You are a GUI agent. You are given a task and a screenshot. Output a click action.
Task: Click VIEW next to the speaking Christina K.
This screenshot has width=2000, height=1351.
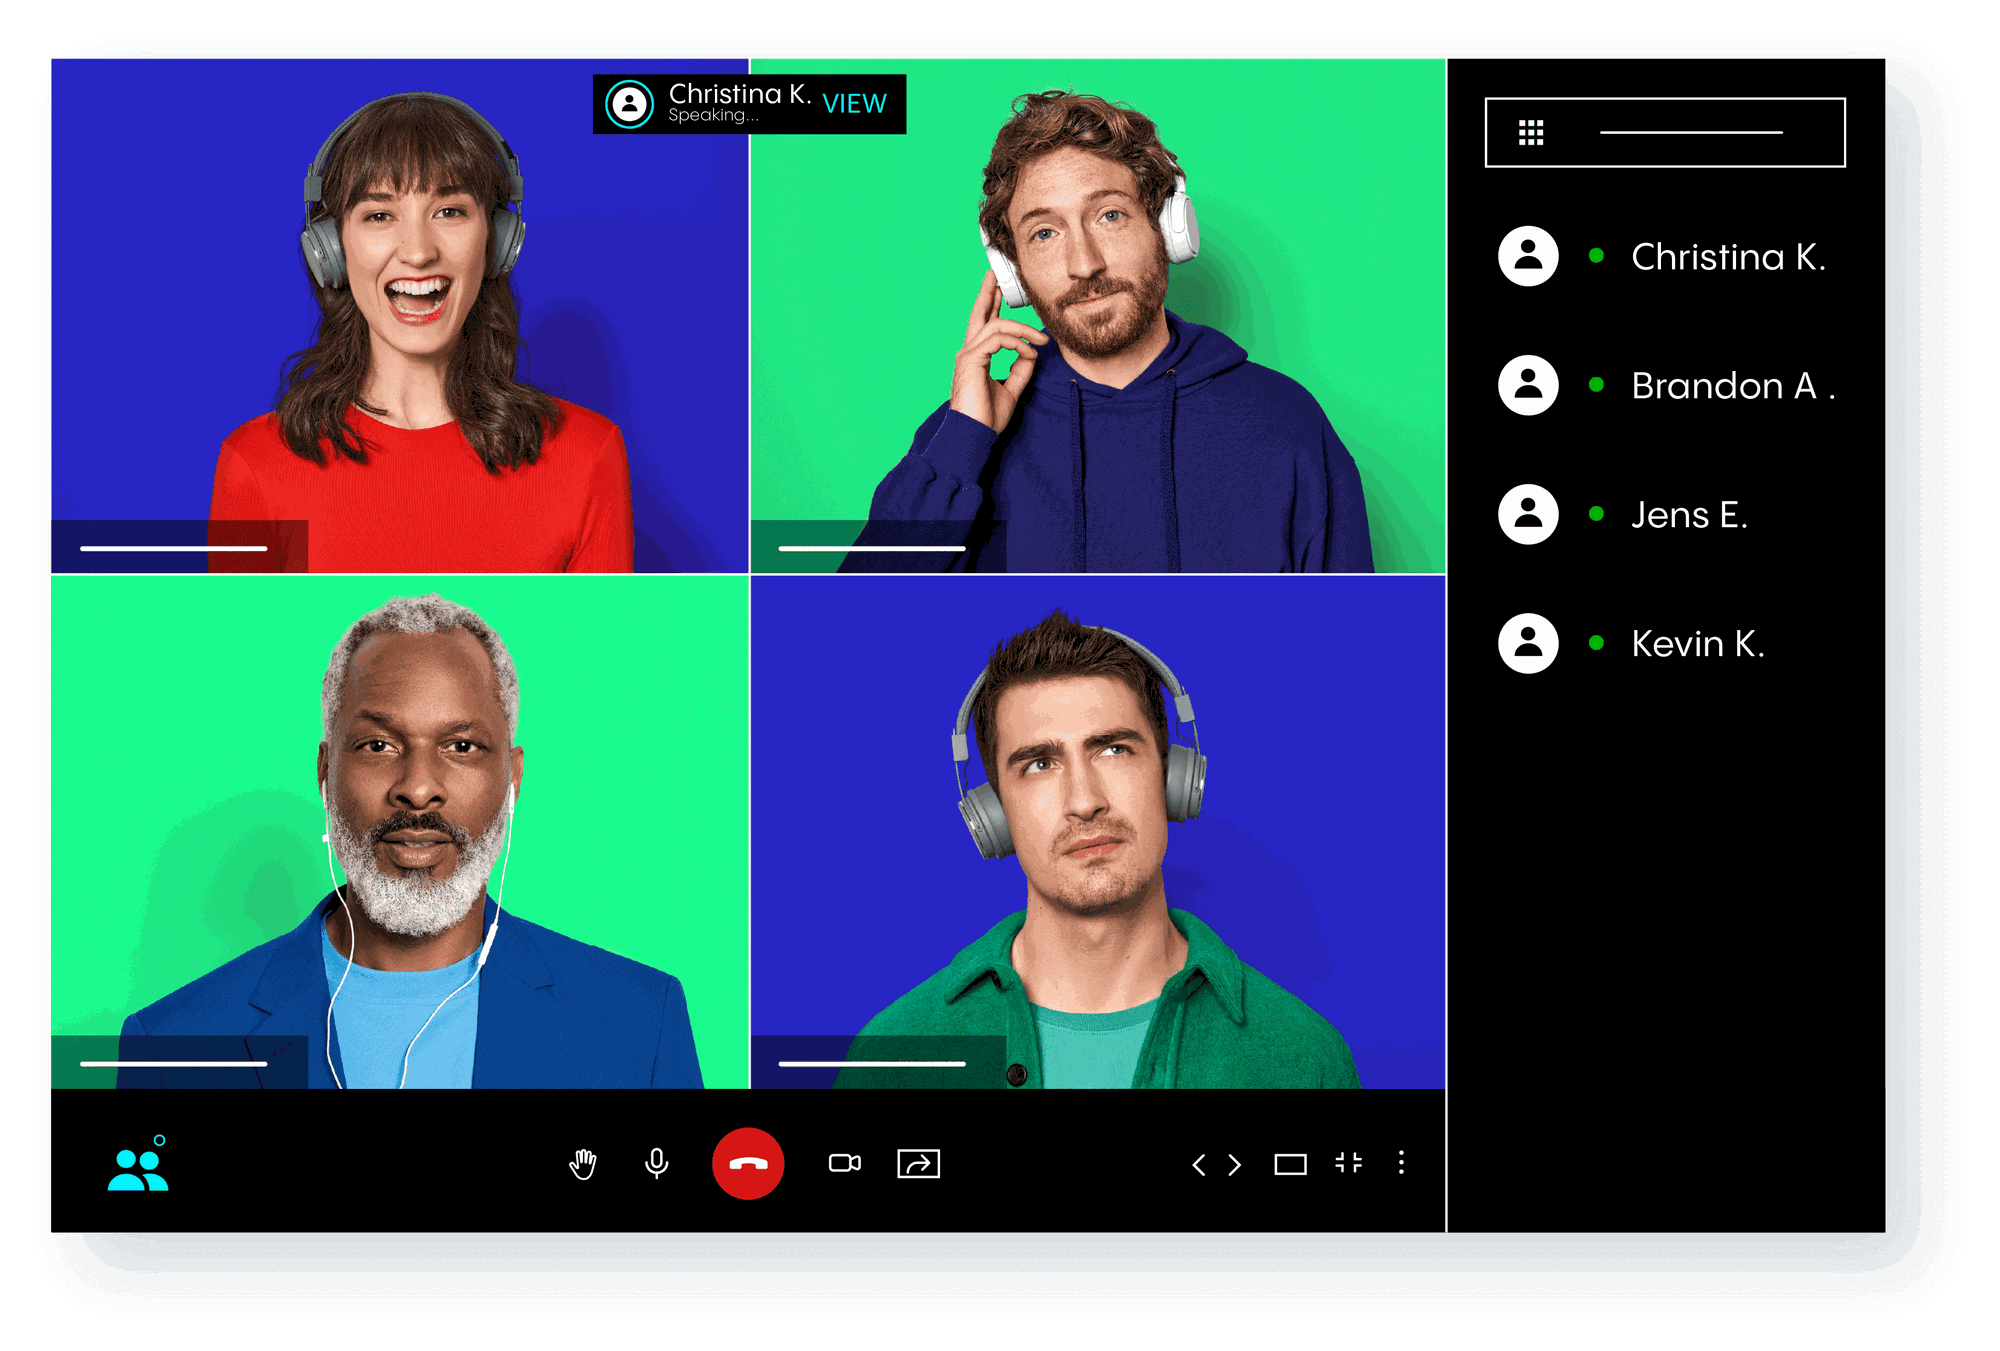(x=854, y=104)
